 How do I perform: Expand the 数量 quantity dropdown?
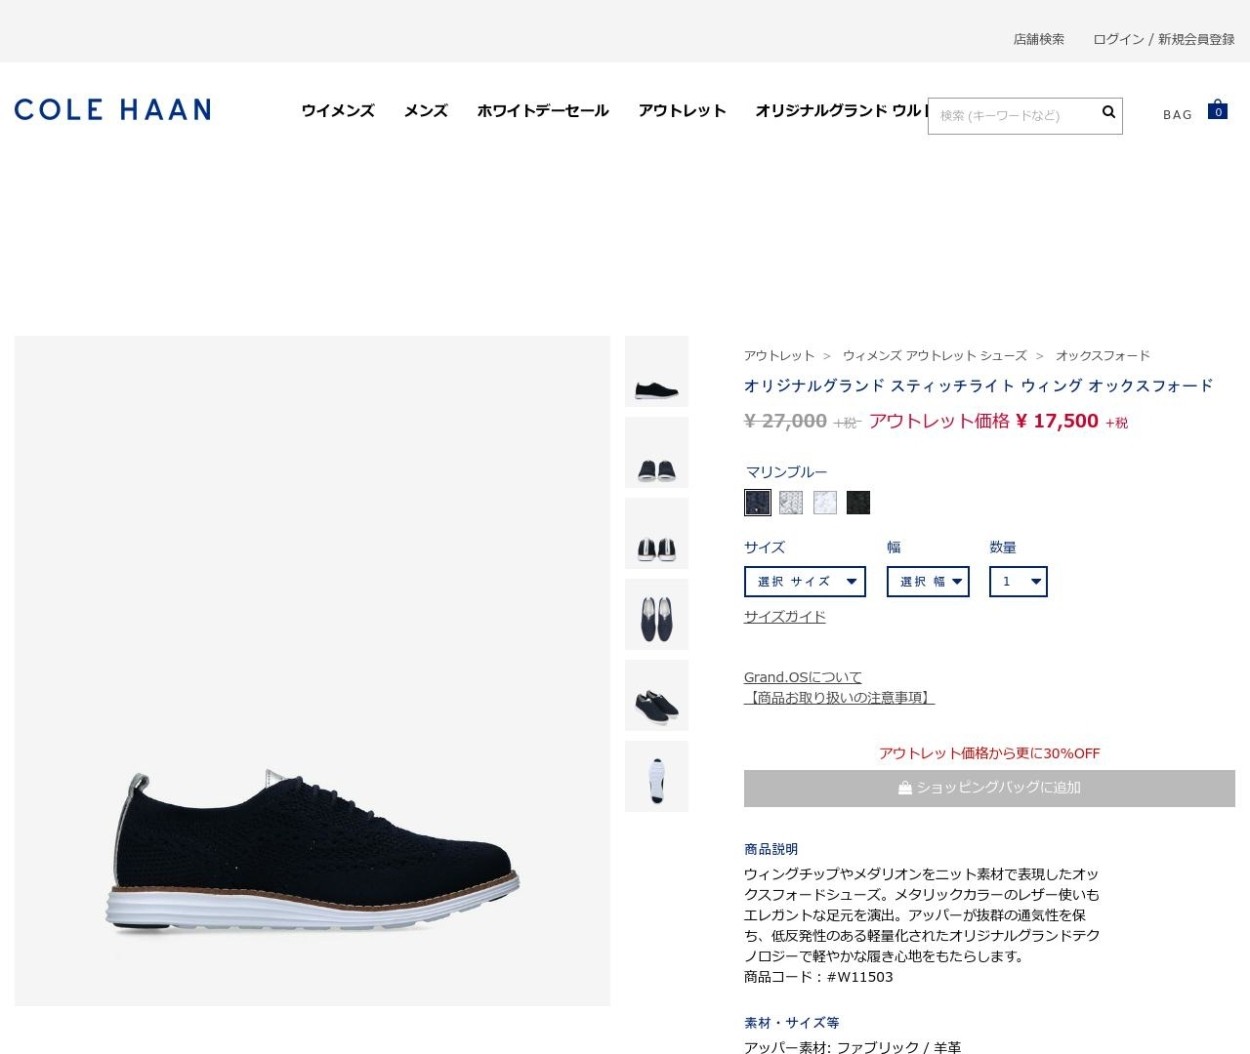[1018, 581]
